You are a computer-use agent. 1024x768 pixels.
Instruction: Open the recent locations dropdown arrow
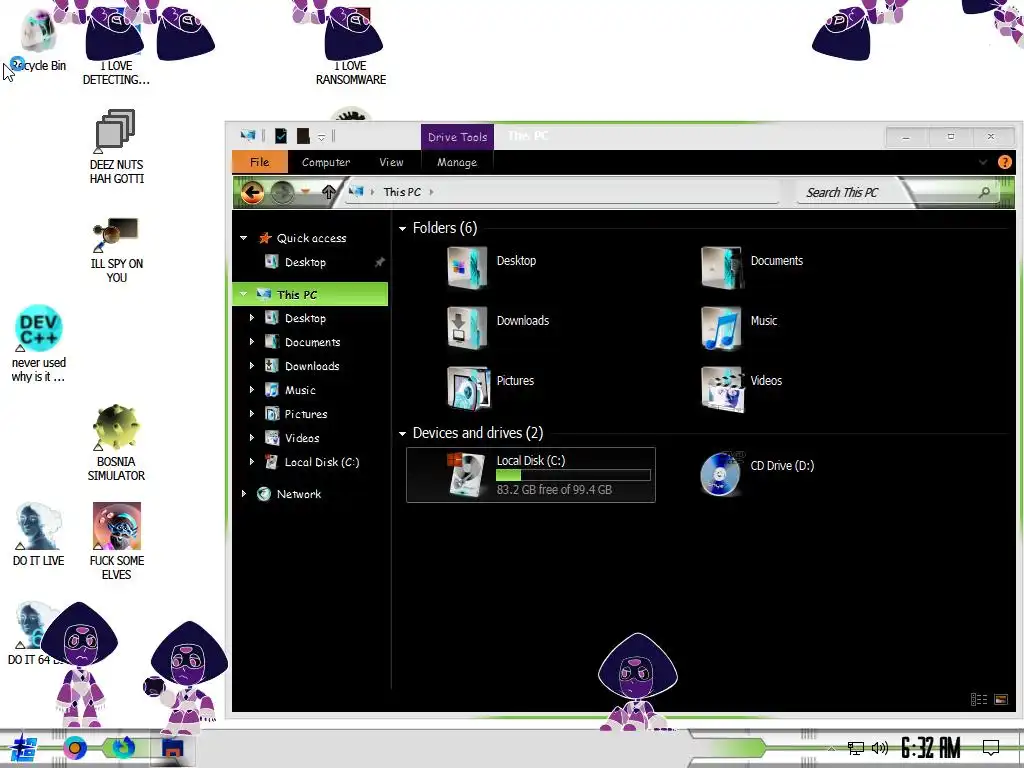305,192
